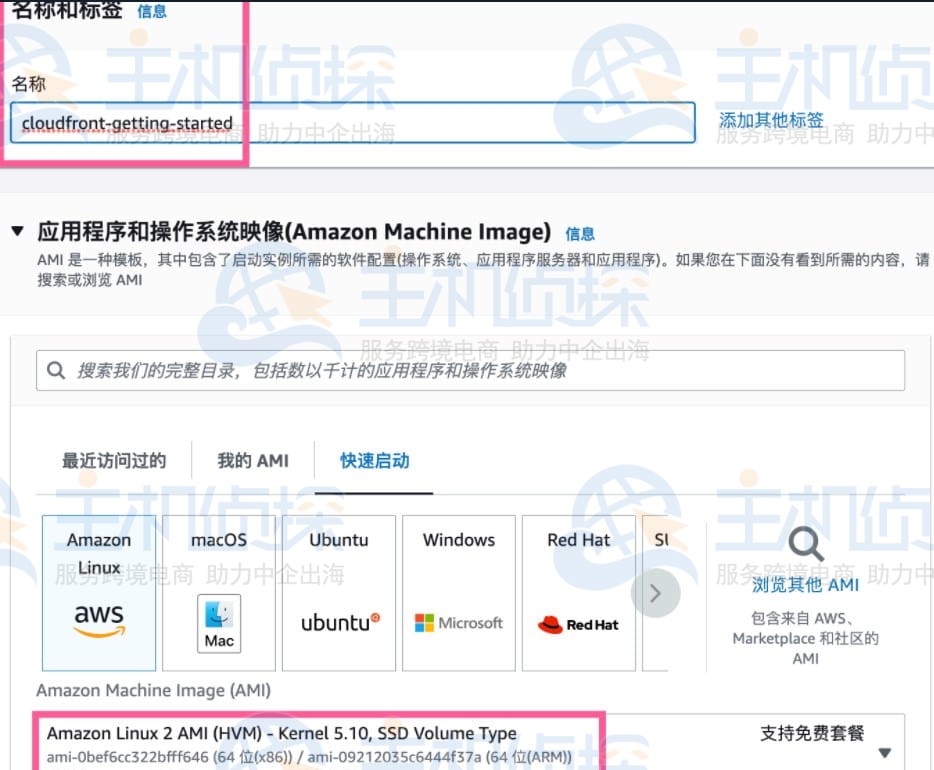Screen dimensions: 934x770
Task: Click the right chevron to reveal more OS cards
Action: (657, 592)
